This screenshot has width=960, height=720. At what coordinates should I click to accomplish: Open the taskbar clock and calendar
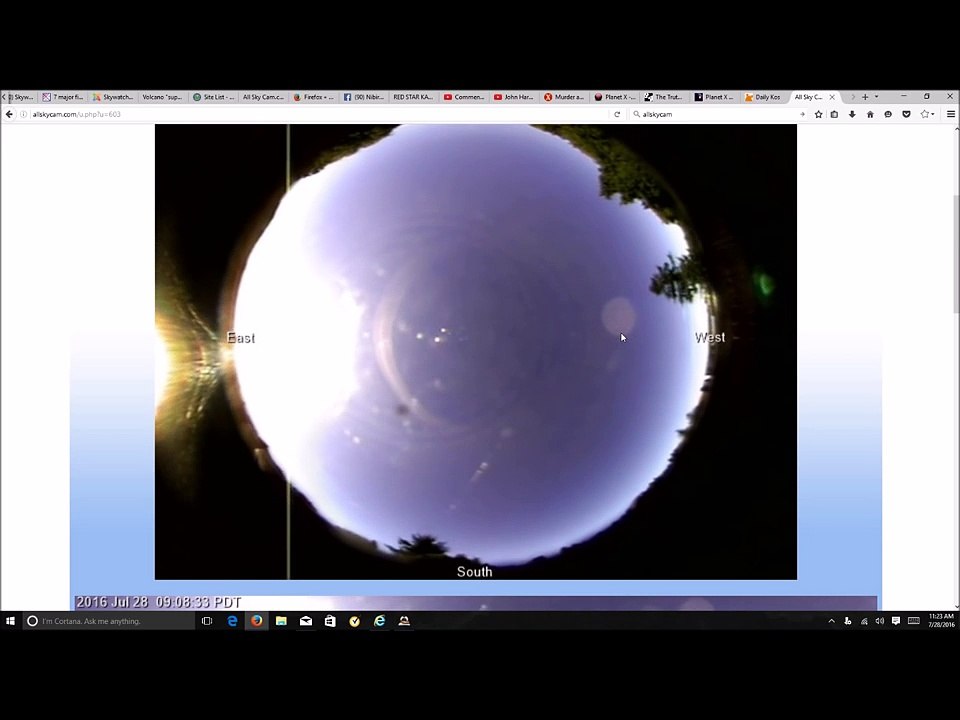(x=940, y=620)
